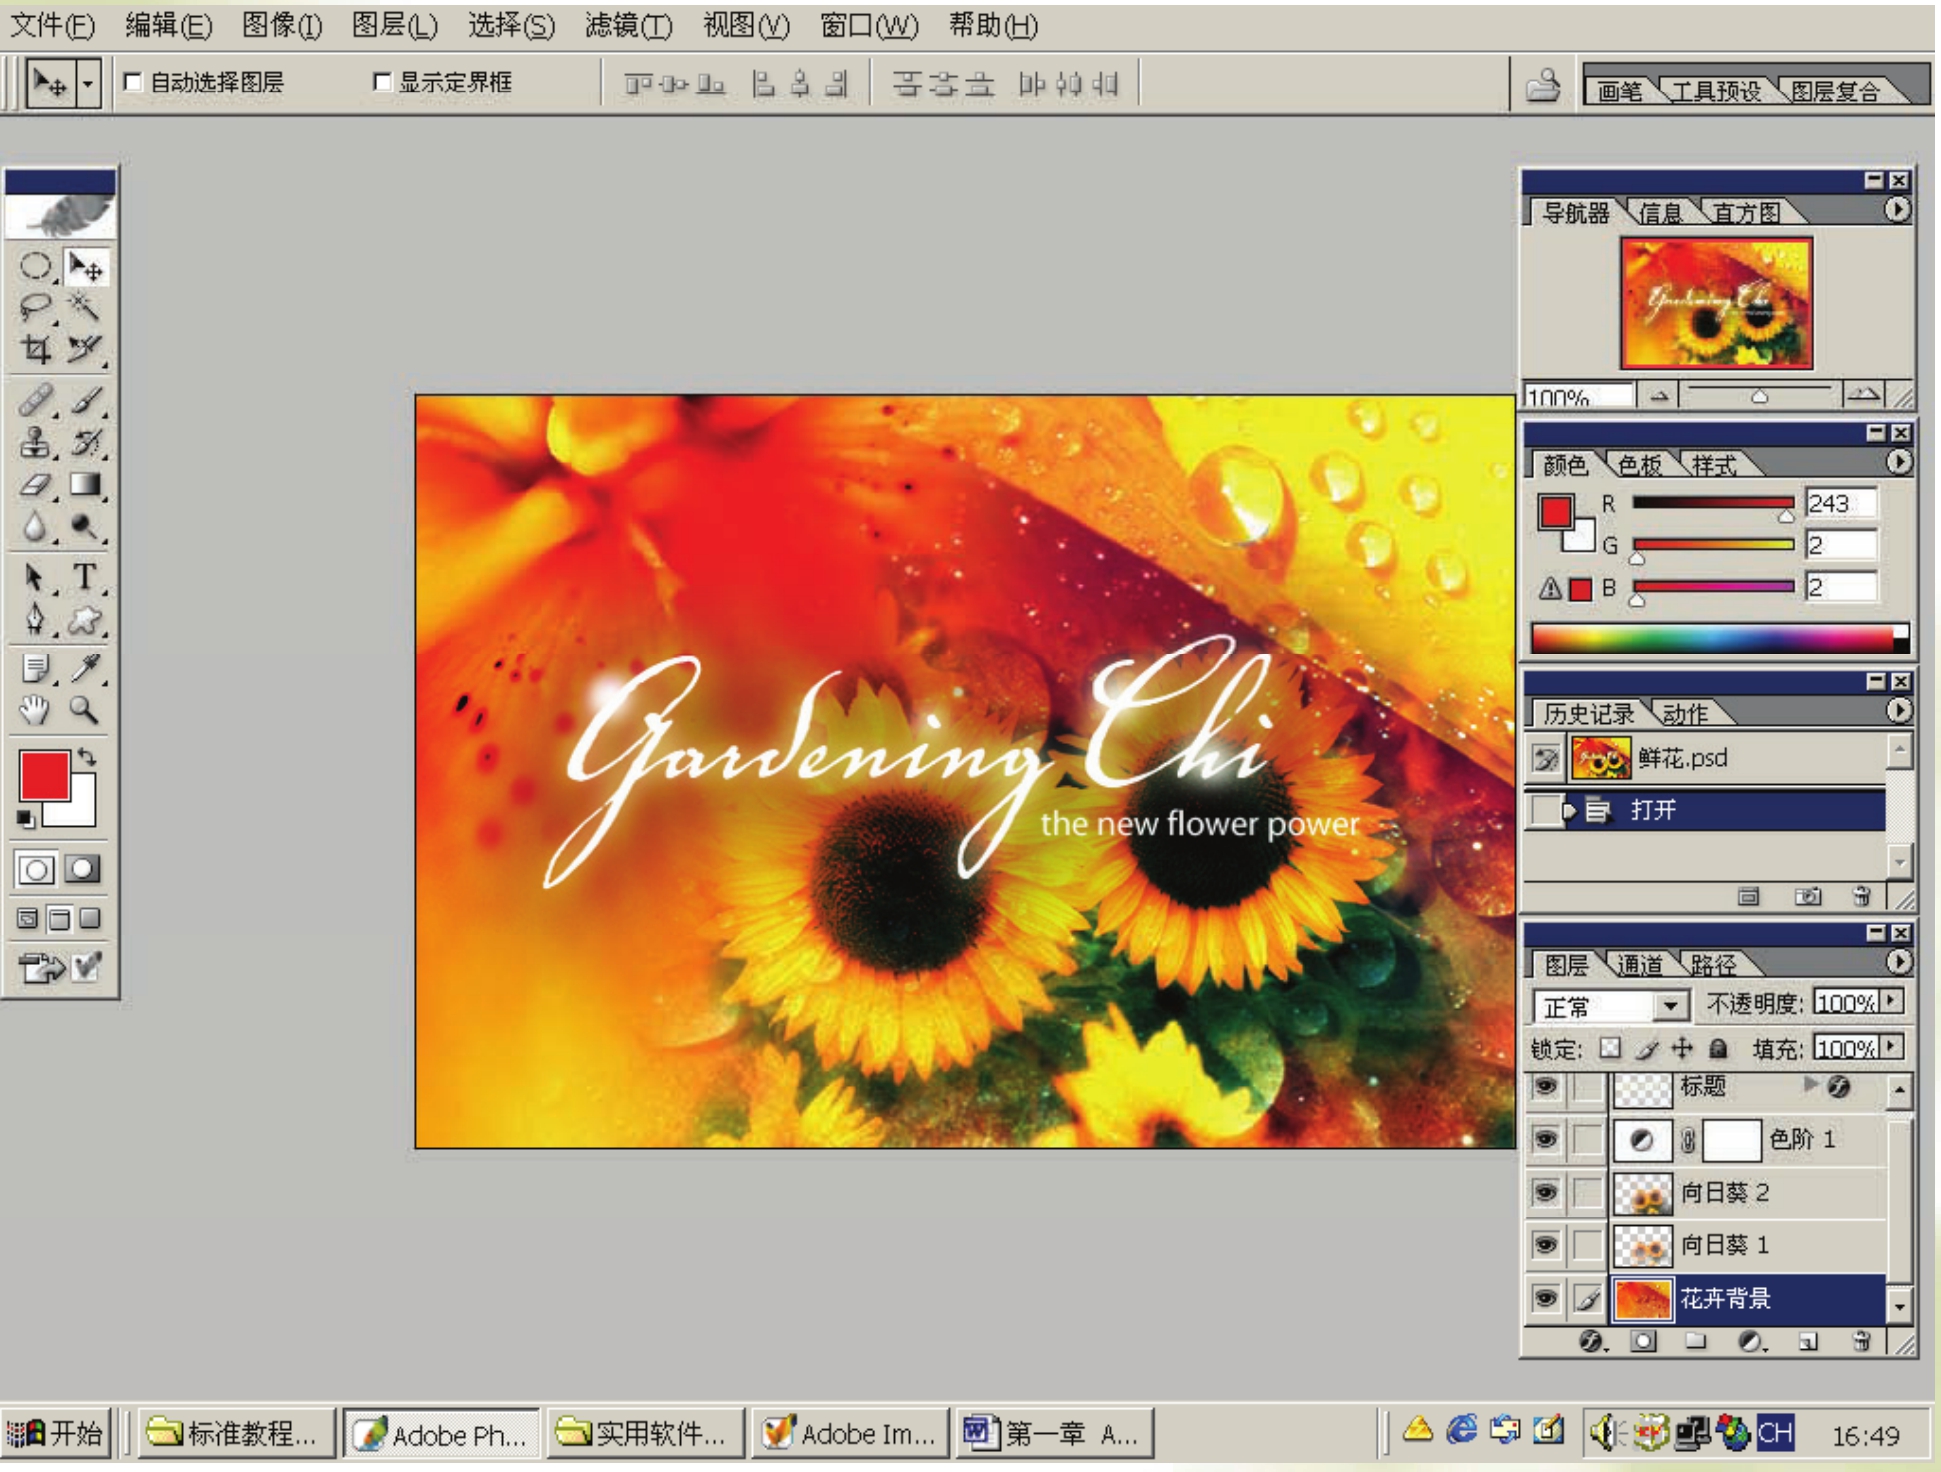Image resolution: width=1941 pixels, height=1472 pixels.
Task: Click the 开始 Start button
Action: click(56, 1434)
